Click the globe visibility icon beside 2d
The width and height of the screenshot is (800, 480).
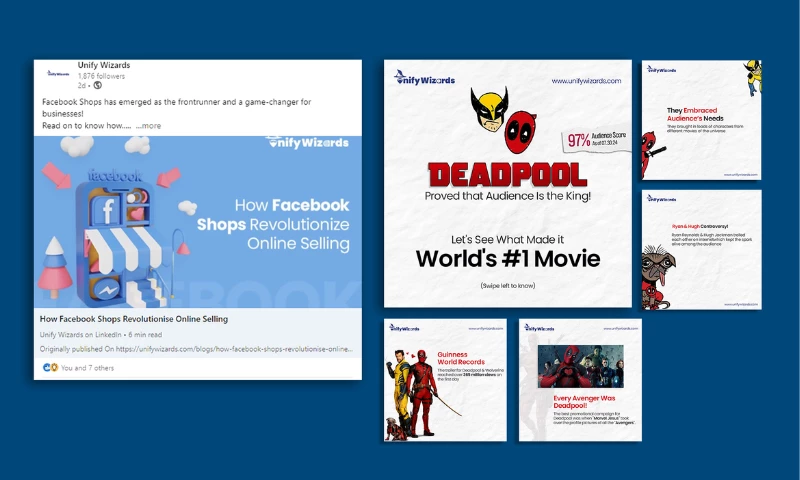click(97, 85)
